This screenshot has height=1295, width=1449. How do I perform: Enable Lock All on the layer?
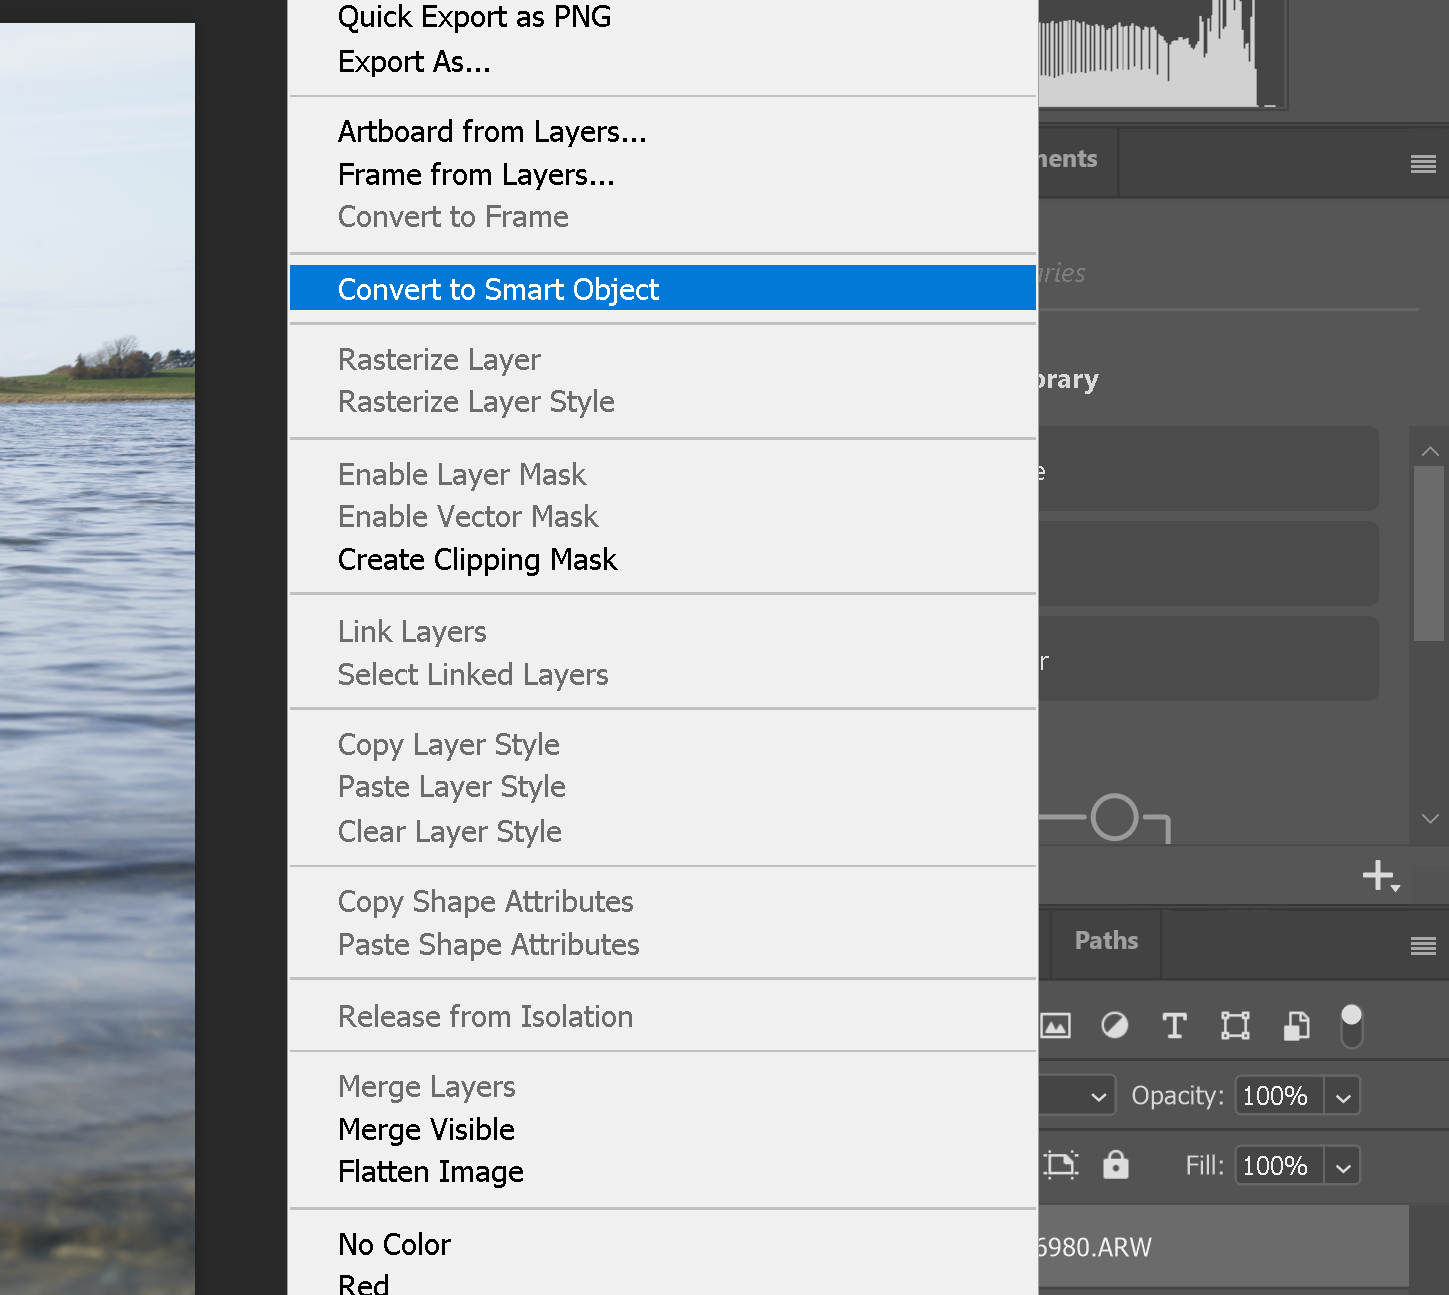click(x=1115, y=1165)
